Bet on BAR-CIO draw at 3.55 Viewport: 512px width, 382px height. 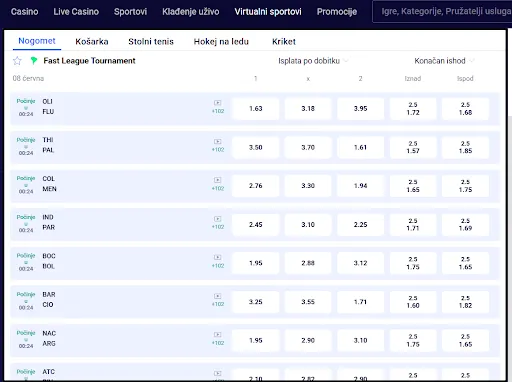tap(308, 302)
